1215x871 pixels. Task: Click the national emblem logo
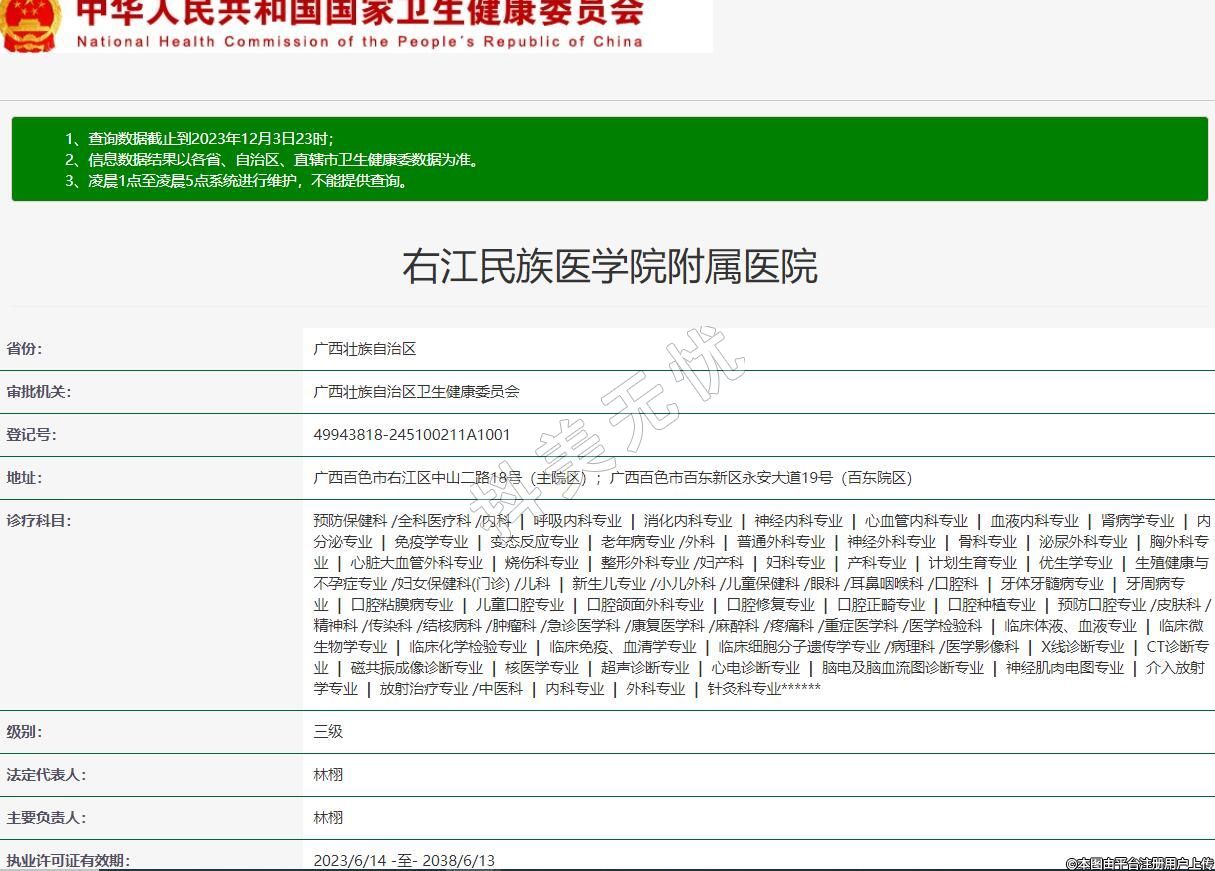coord(30,24)
